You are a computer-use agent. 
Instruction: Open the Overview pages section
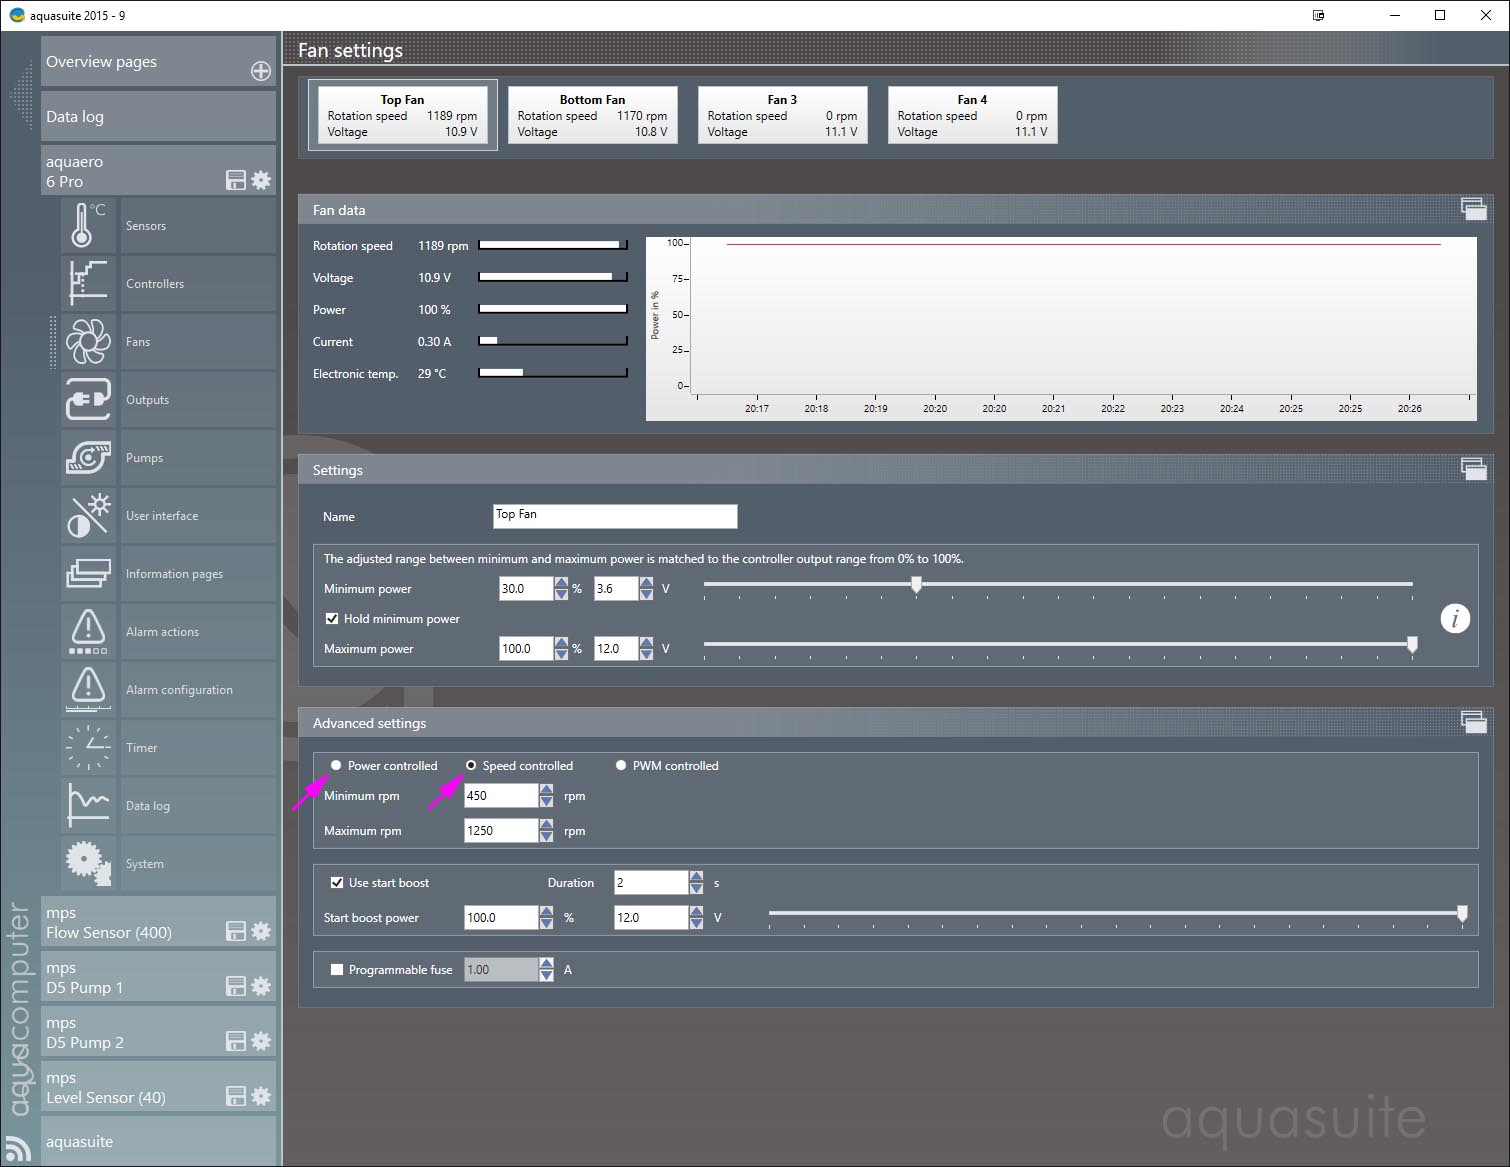point(158,61)
